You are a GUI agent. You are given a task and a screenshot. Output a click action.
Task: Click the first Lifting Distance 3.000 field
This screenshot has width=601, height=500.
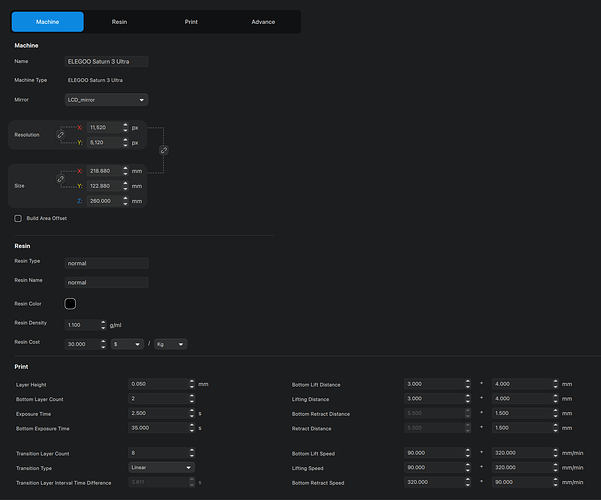coord(434,399)
